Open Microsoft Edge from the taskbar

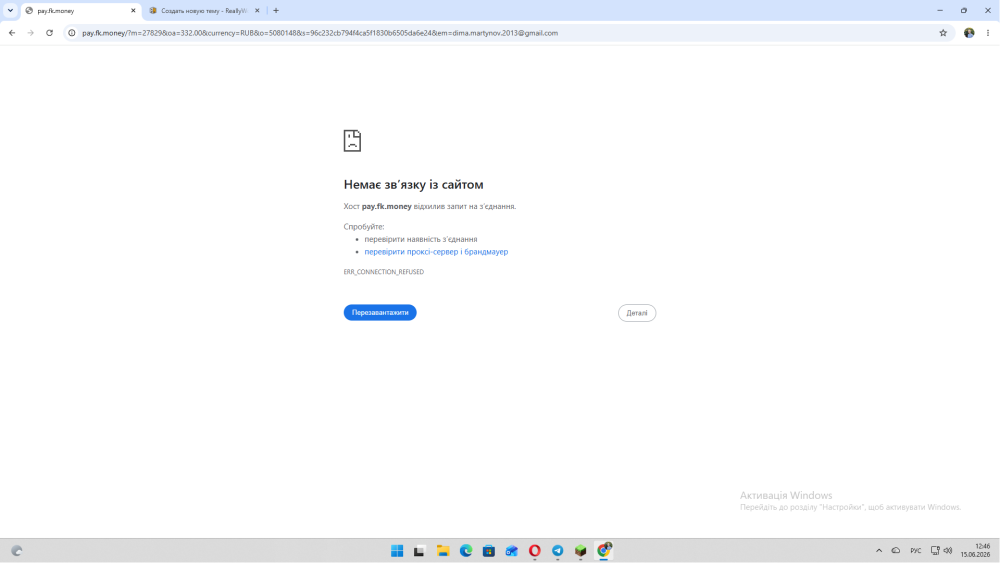point(466,550)
